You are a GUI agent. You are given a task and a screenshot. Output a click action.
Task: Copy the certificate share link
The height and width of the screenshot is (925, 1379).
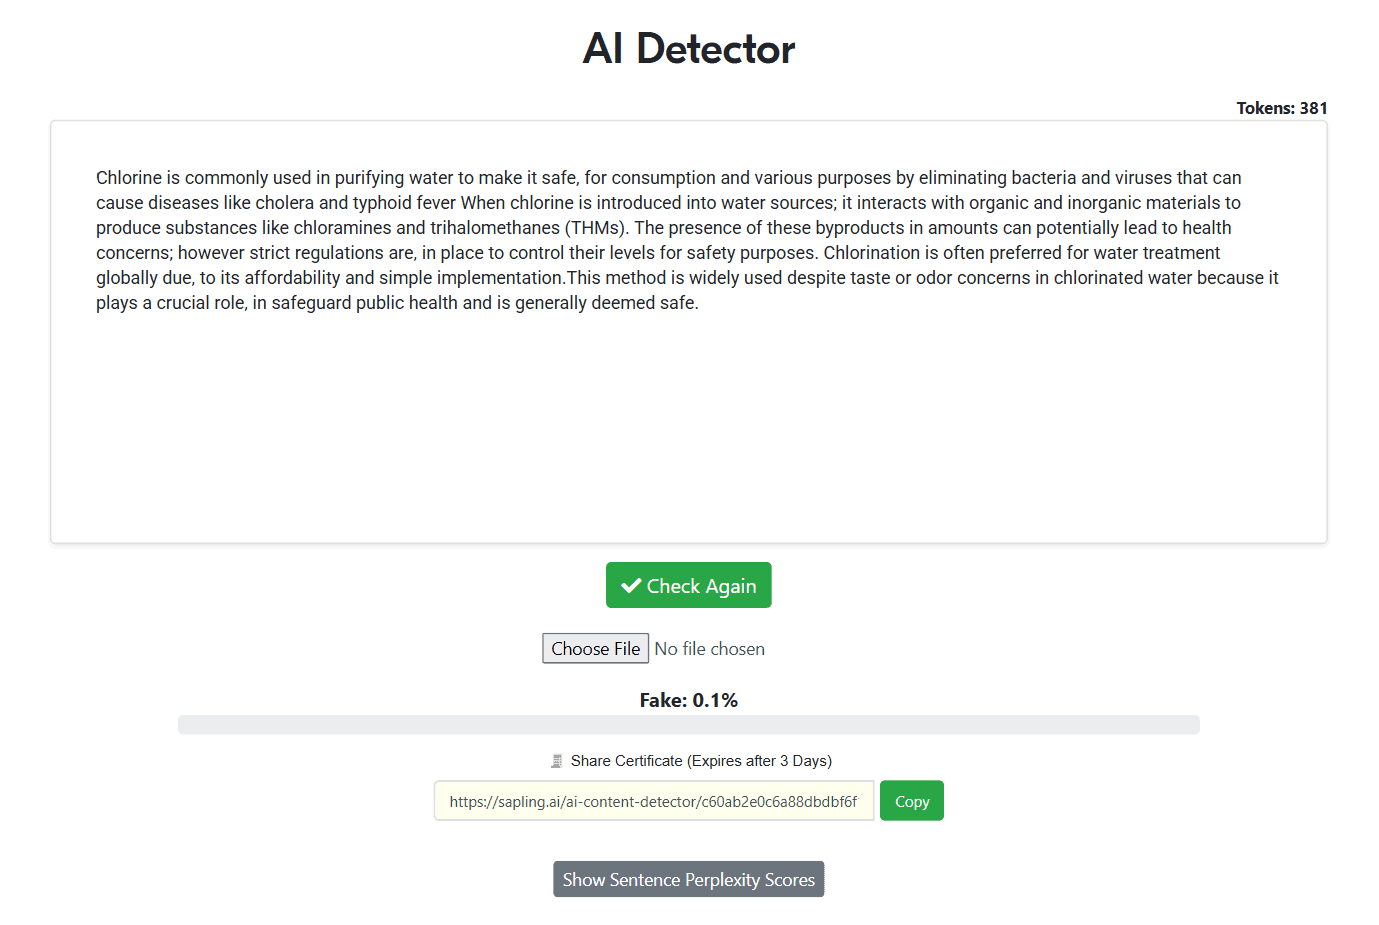[x=911, y=801]
